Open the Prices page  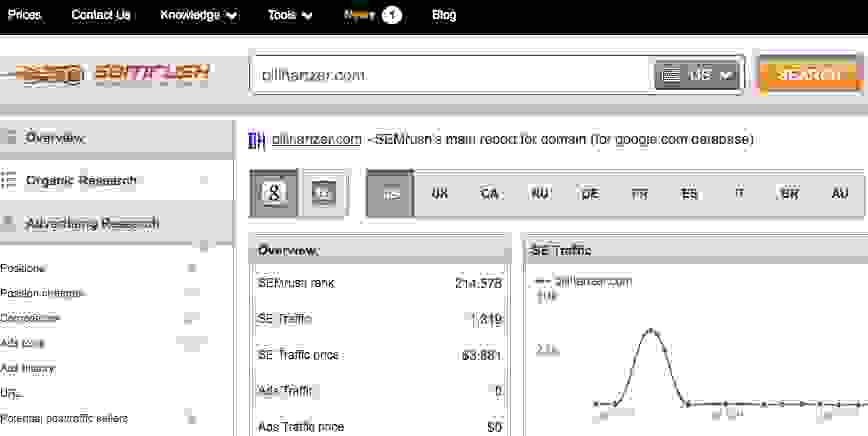(x=24, y=15)
